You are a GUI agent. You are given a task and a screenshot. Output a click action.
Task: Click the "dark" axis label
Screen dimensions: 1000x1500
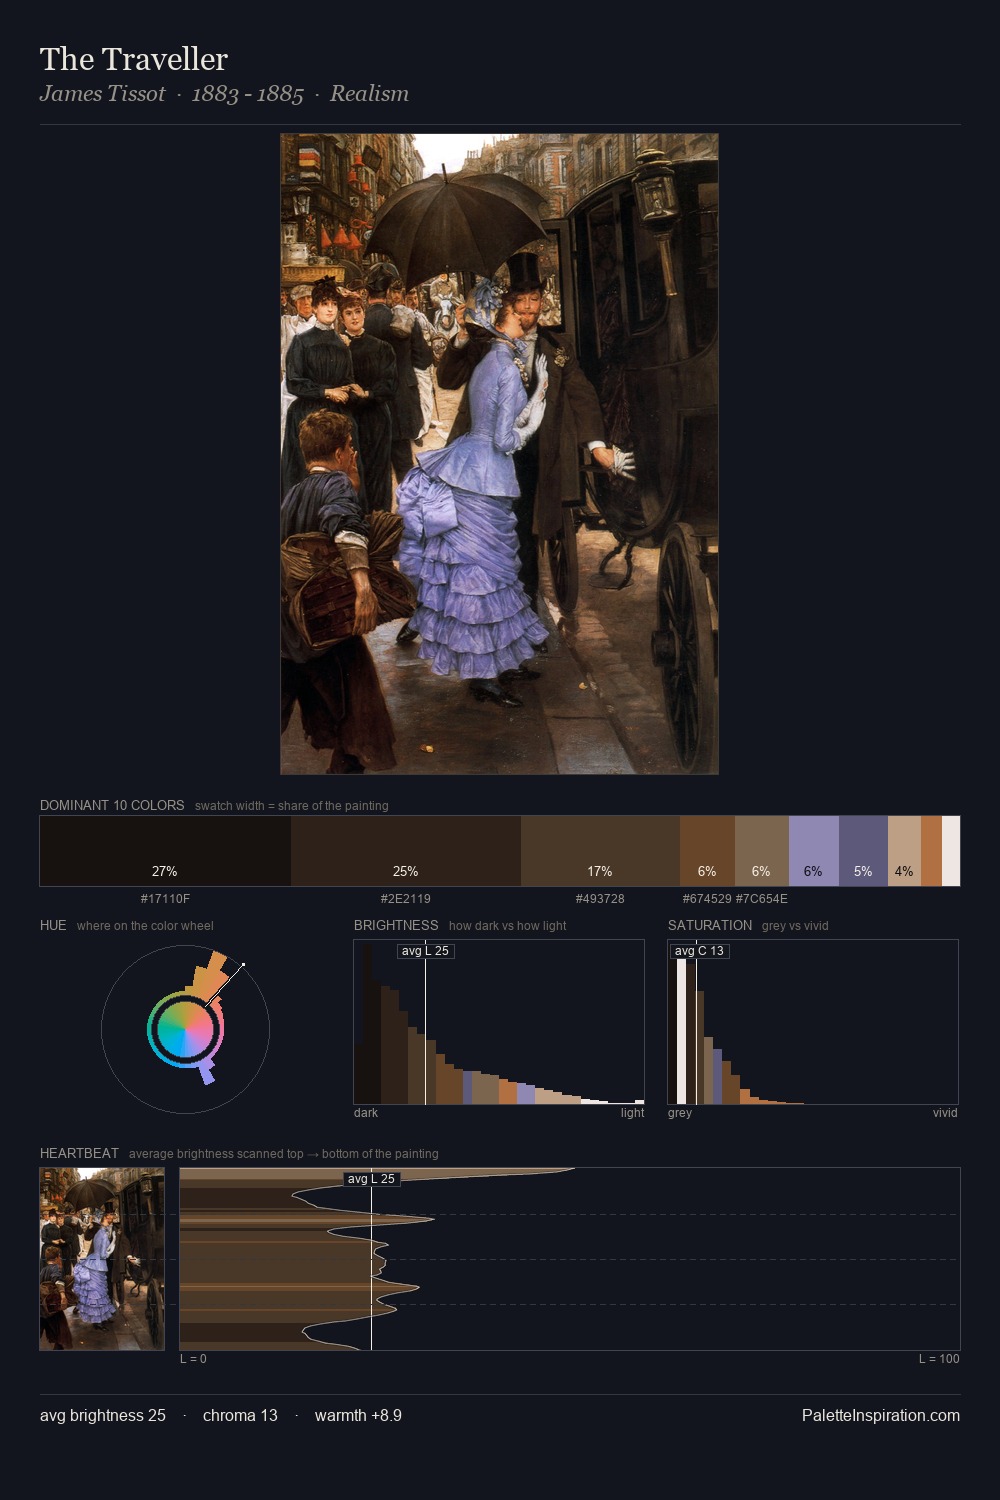click(x=366, y=1113)
